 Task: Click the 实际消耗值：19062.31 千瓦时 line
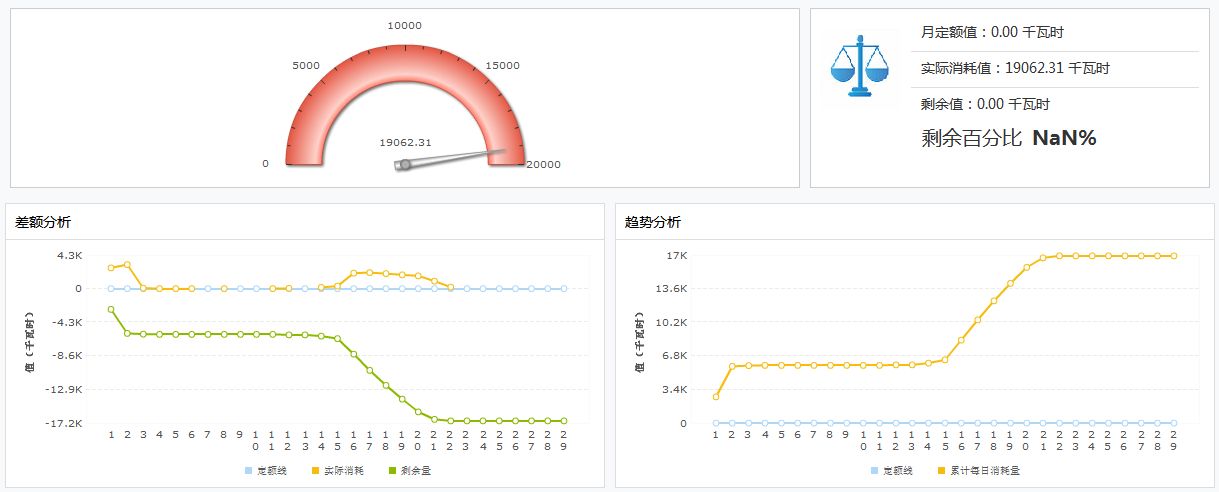pyautogui.click(x=1015, y=68)
